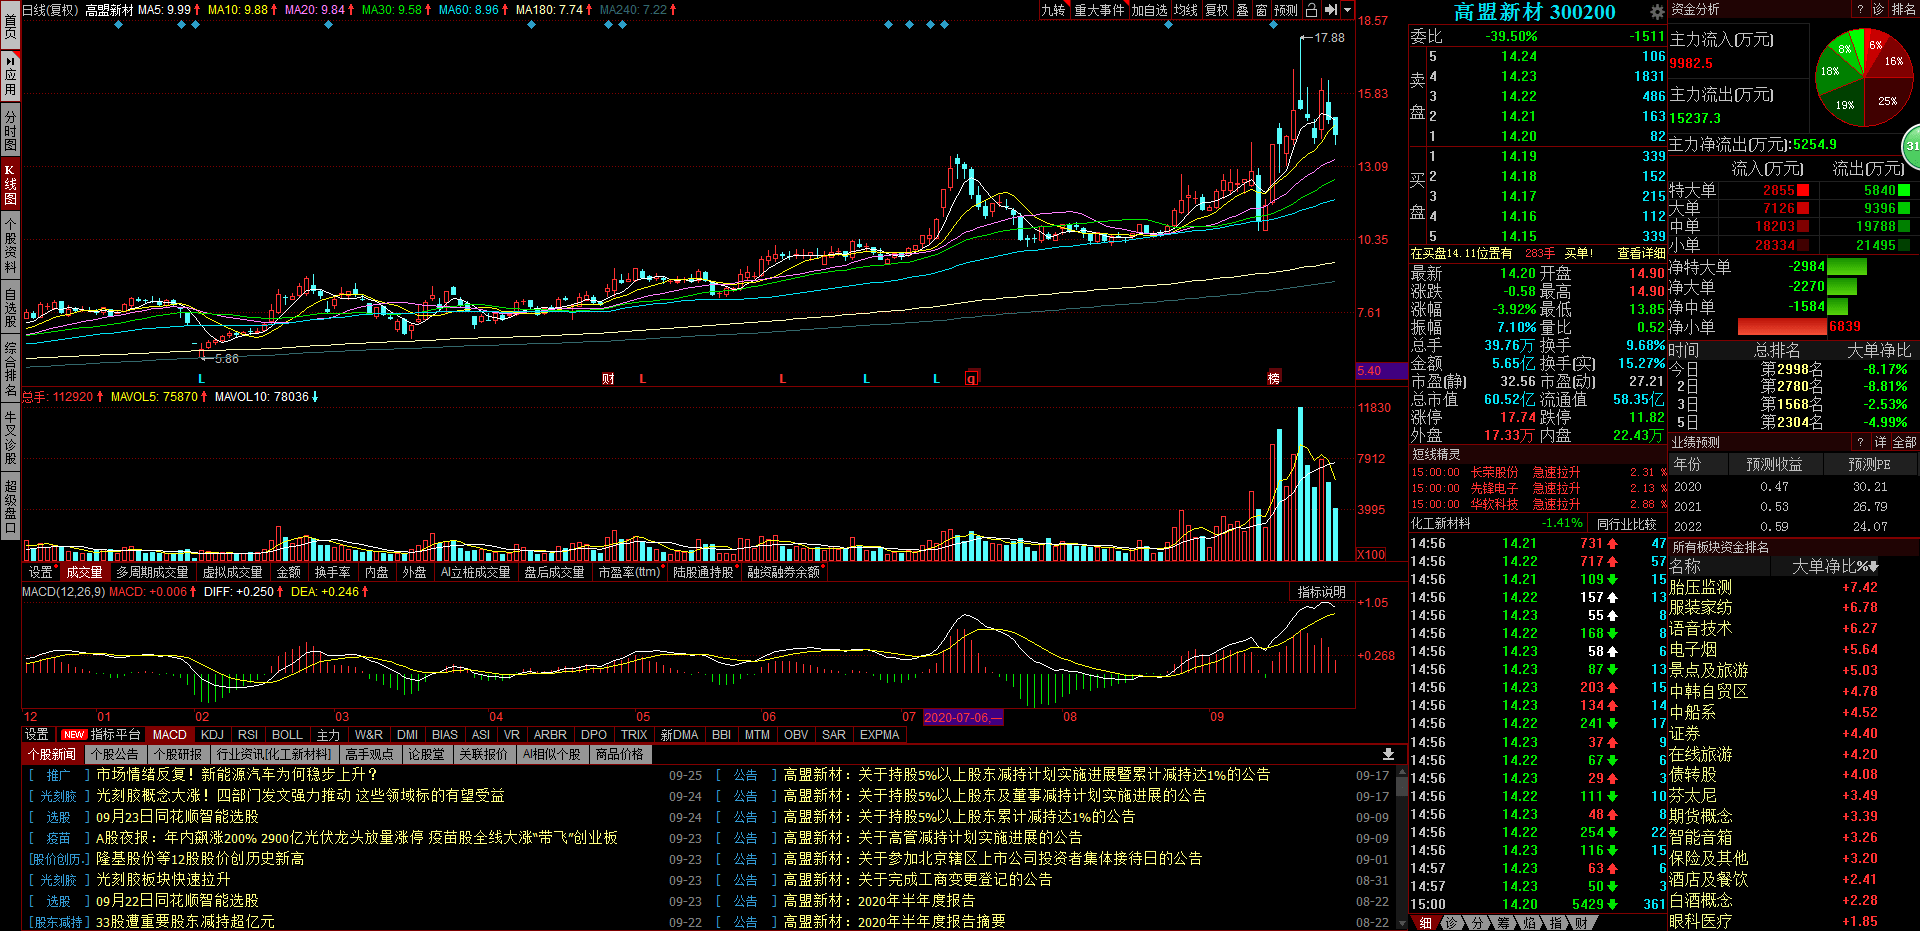
Task: Open the 叠 overlay tool
Action: coord(1243,10)
